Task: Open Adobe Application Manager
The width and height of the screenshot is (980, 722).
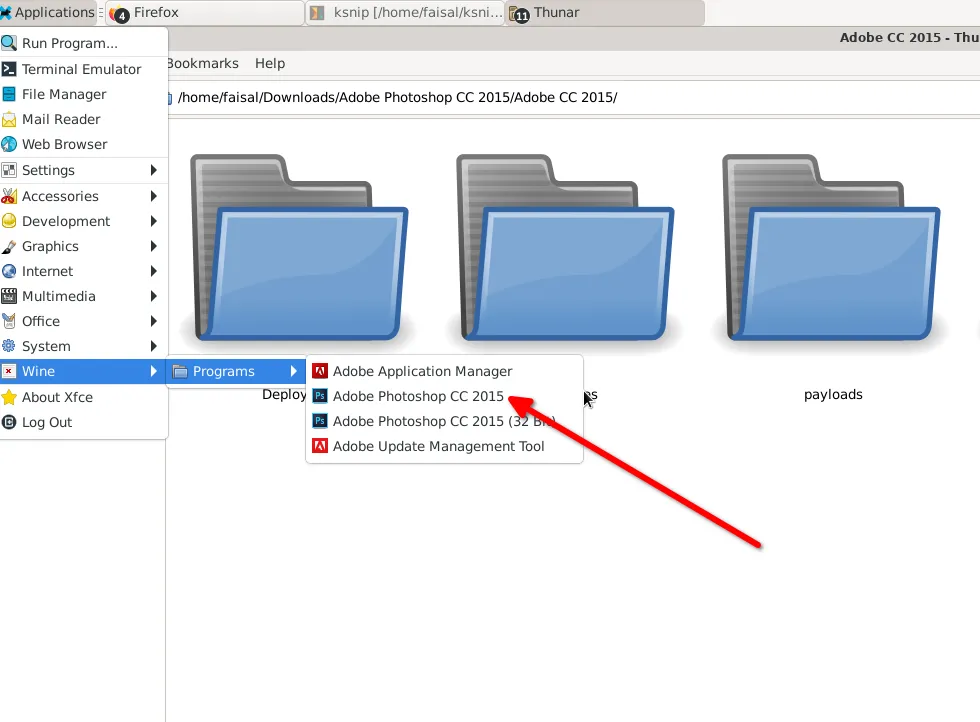Action: click(422, 371)
